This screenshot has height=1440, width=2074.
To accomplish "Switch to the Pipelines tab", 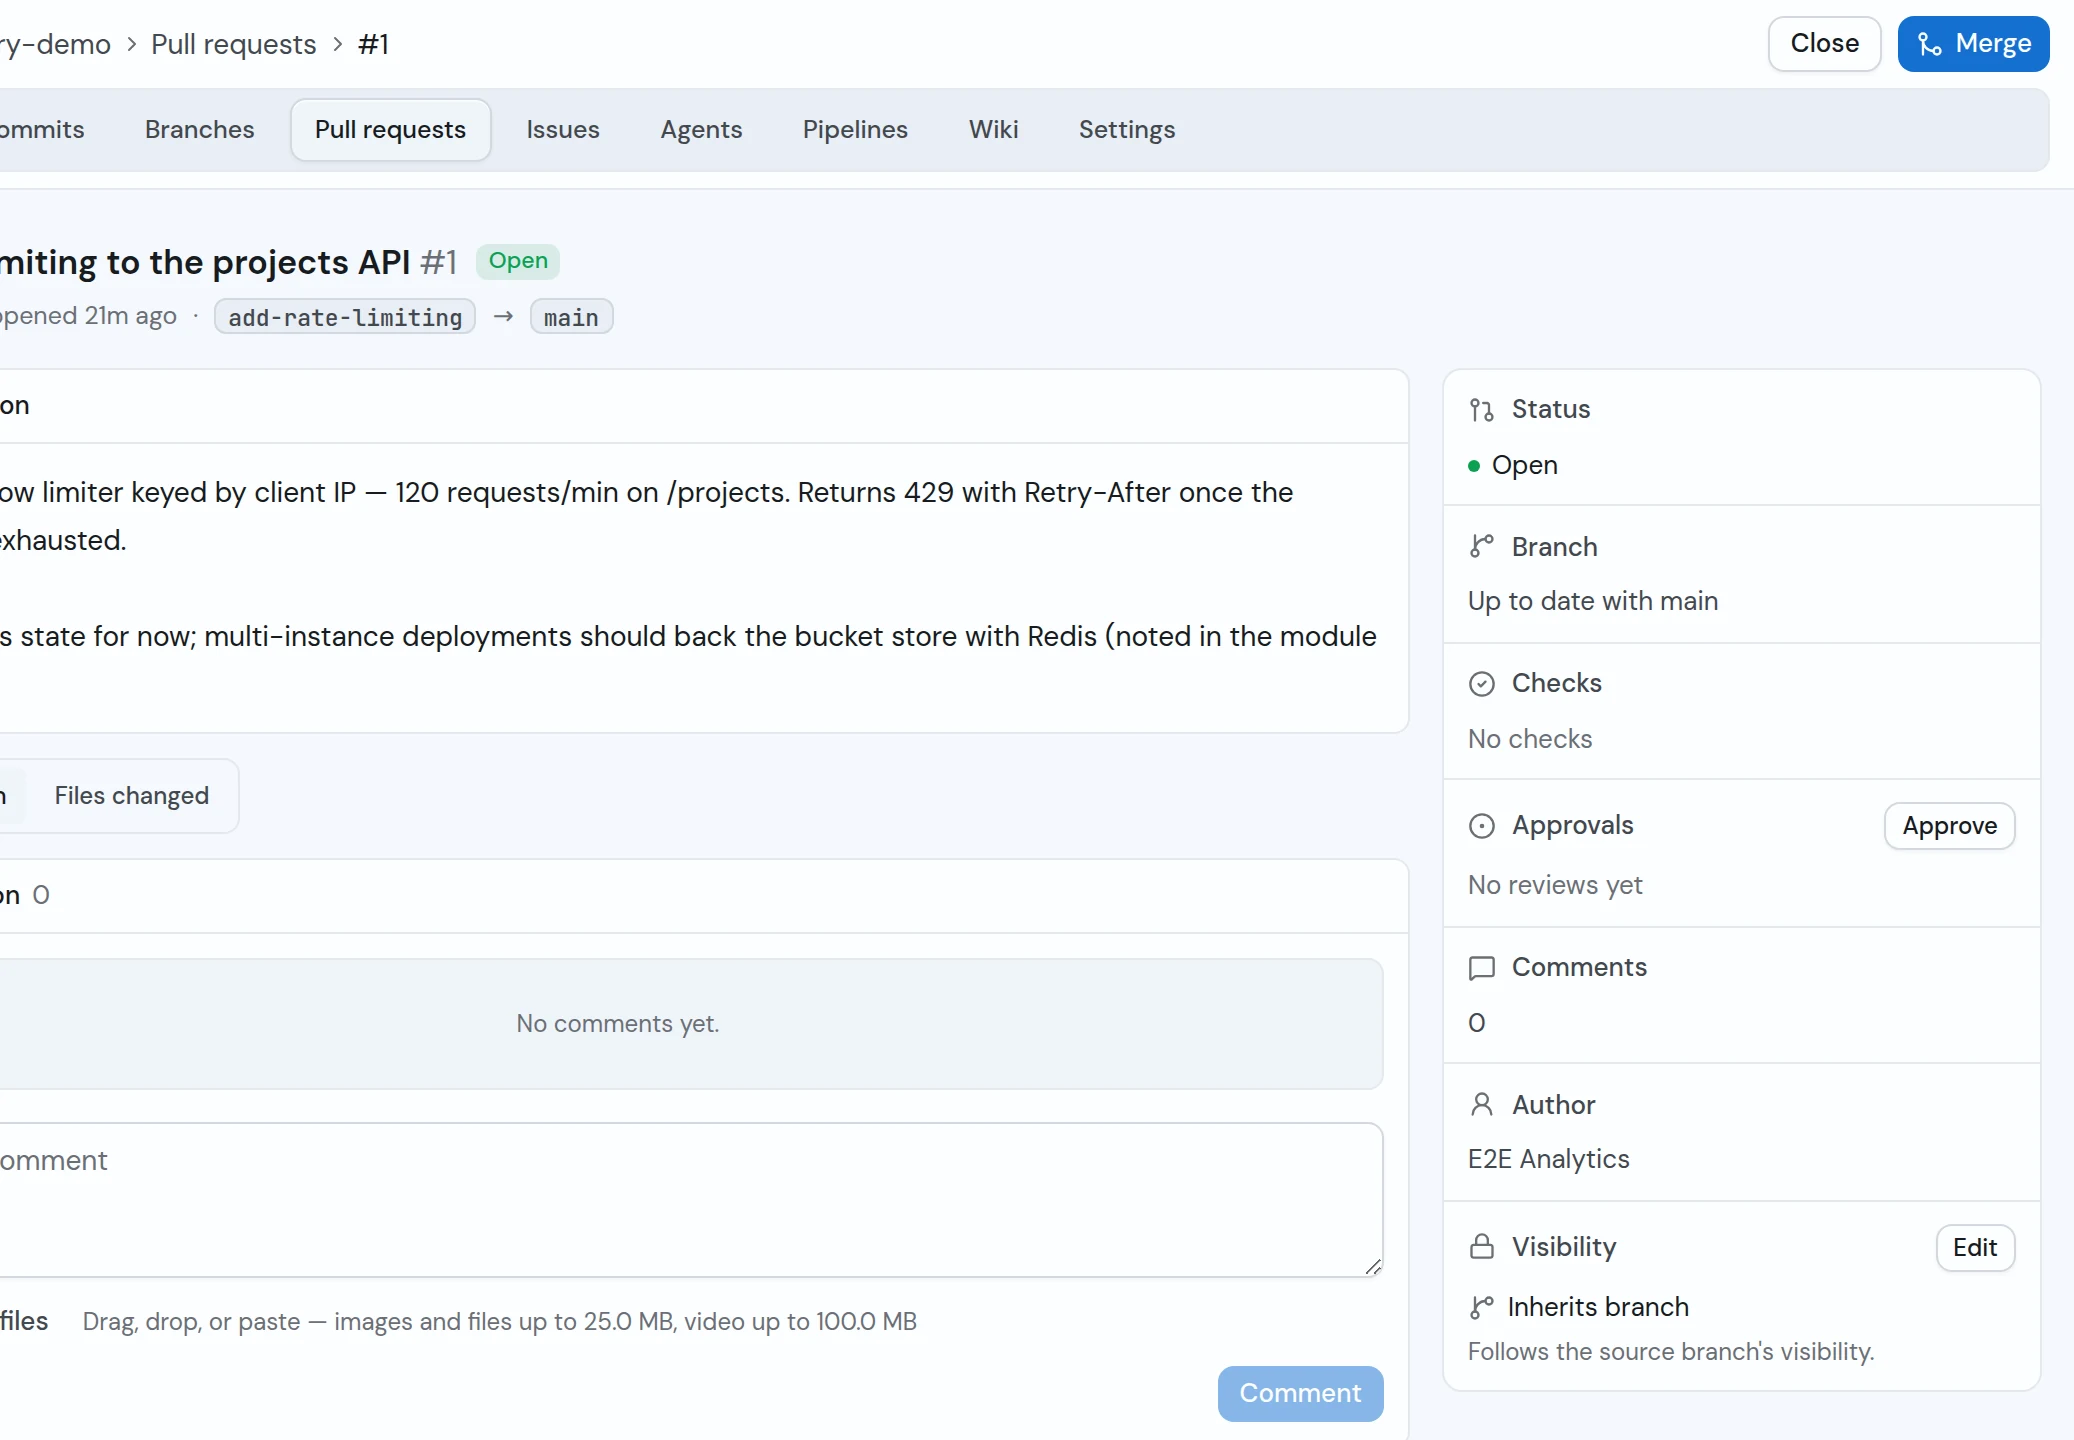I will 855,130.
